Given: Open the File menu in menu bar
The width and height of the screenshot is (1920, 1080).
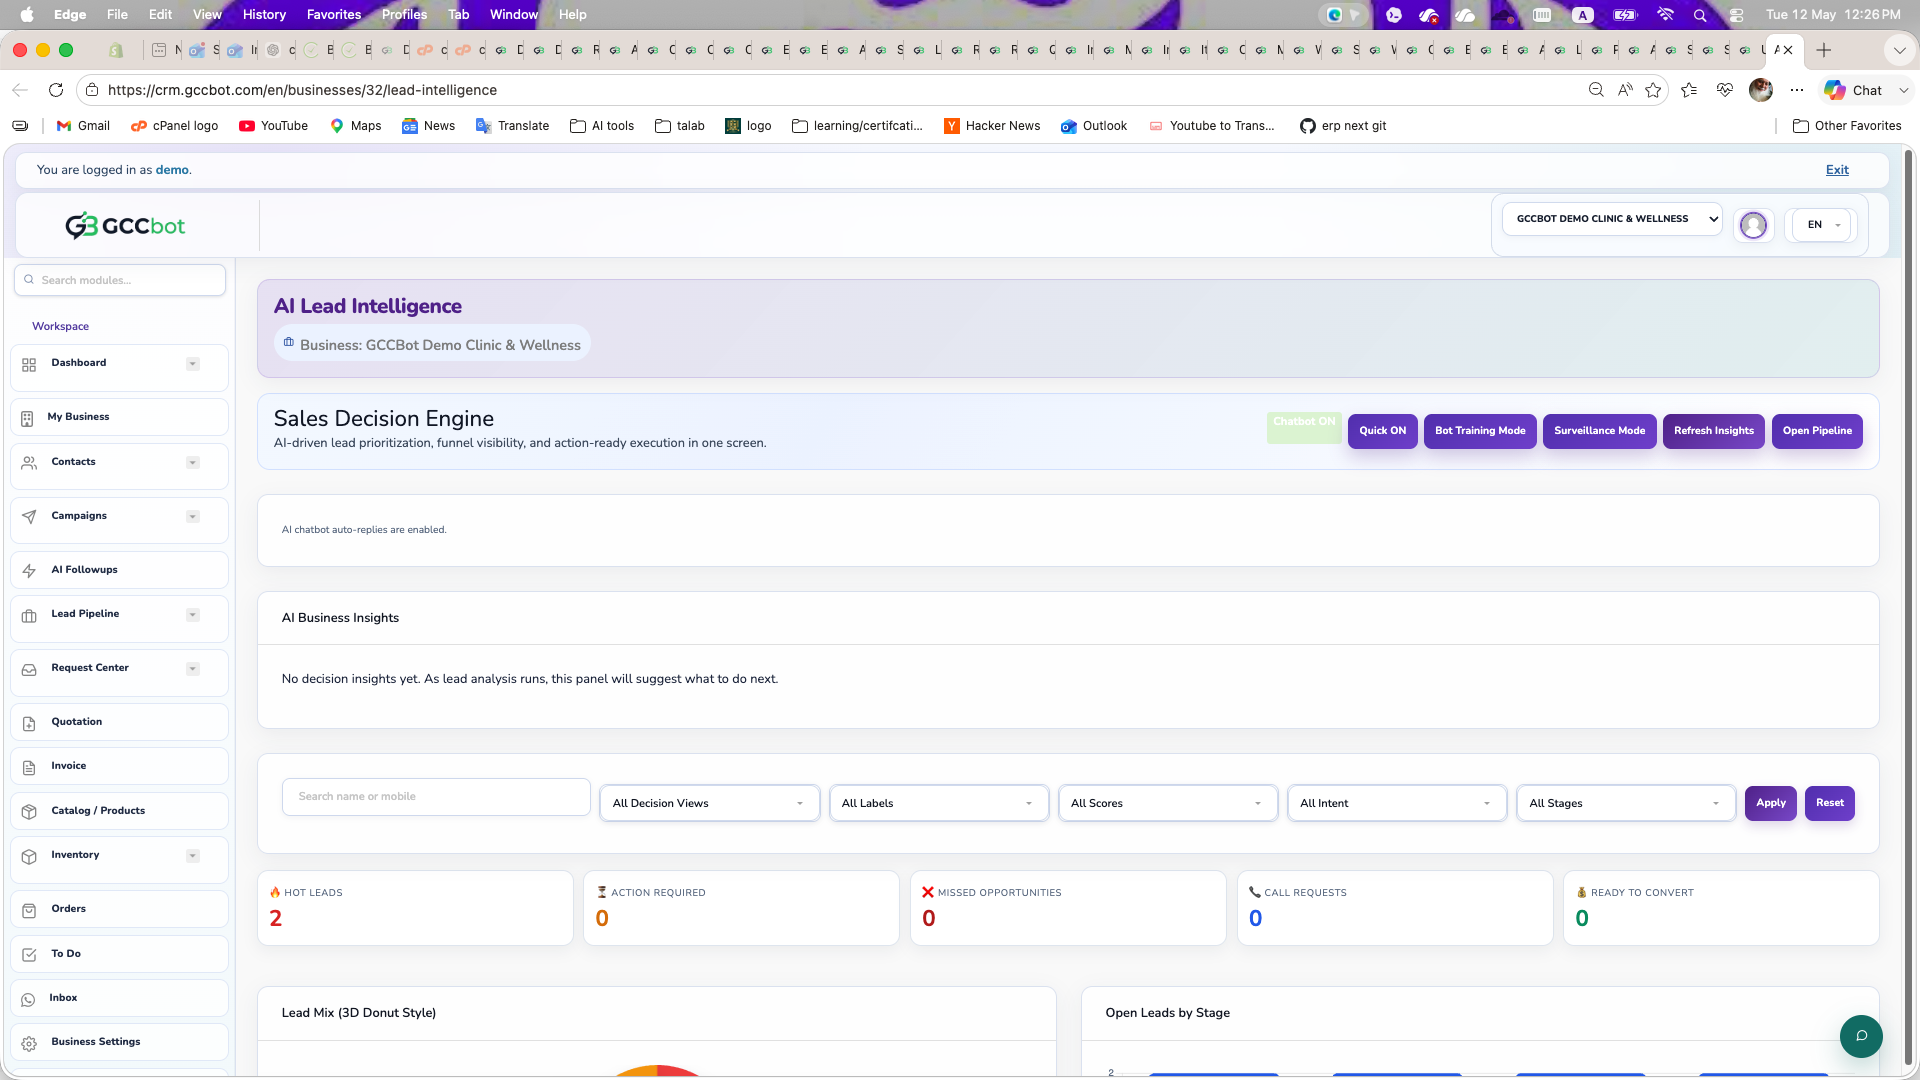Looking at the screenshot, I should 117,15.
